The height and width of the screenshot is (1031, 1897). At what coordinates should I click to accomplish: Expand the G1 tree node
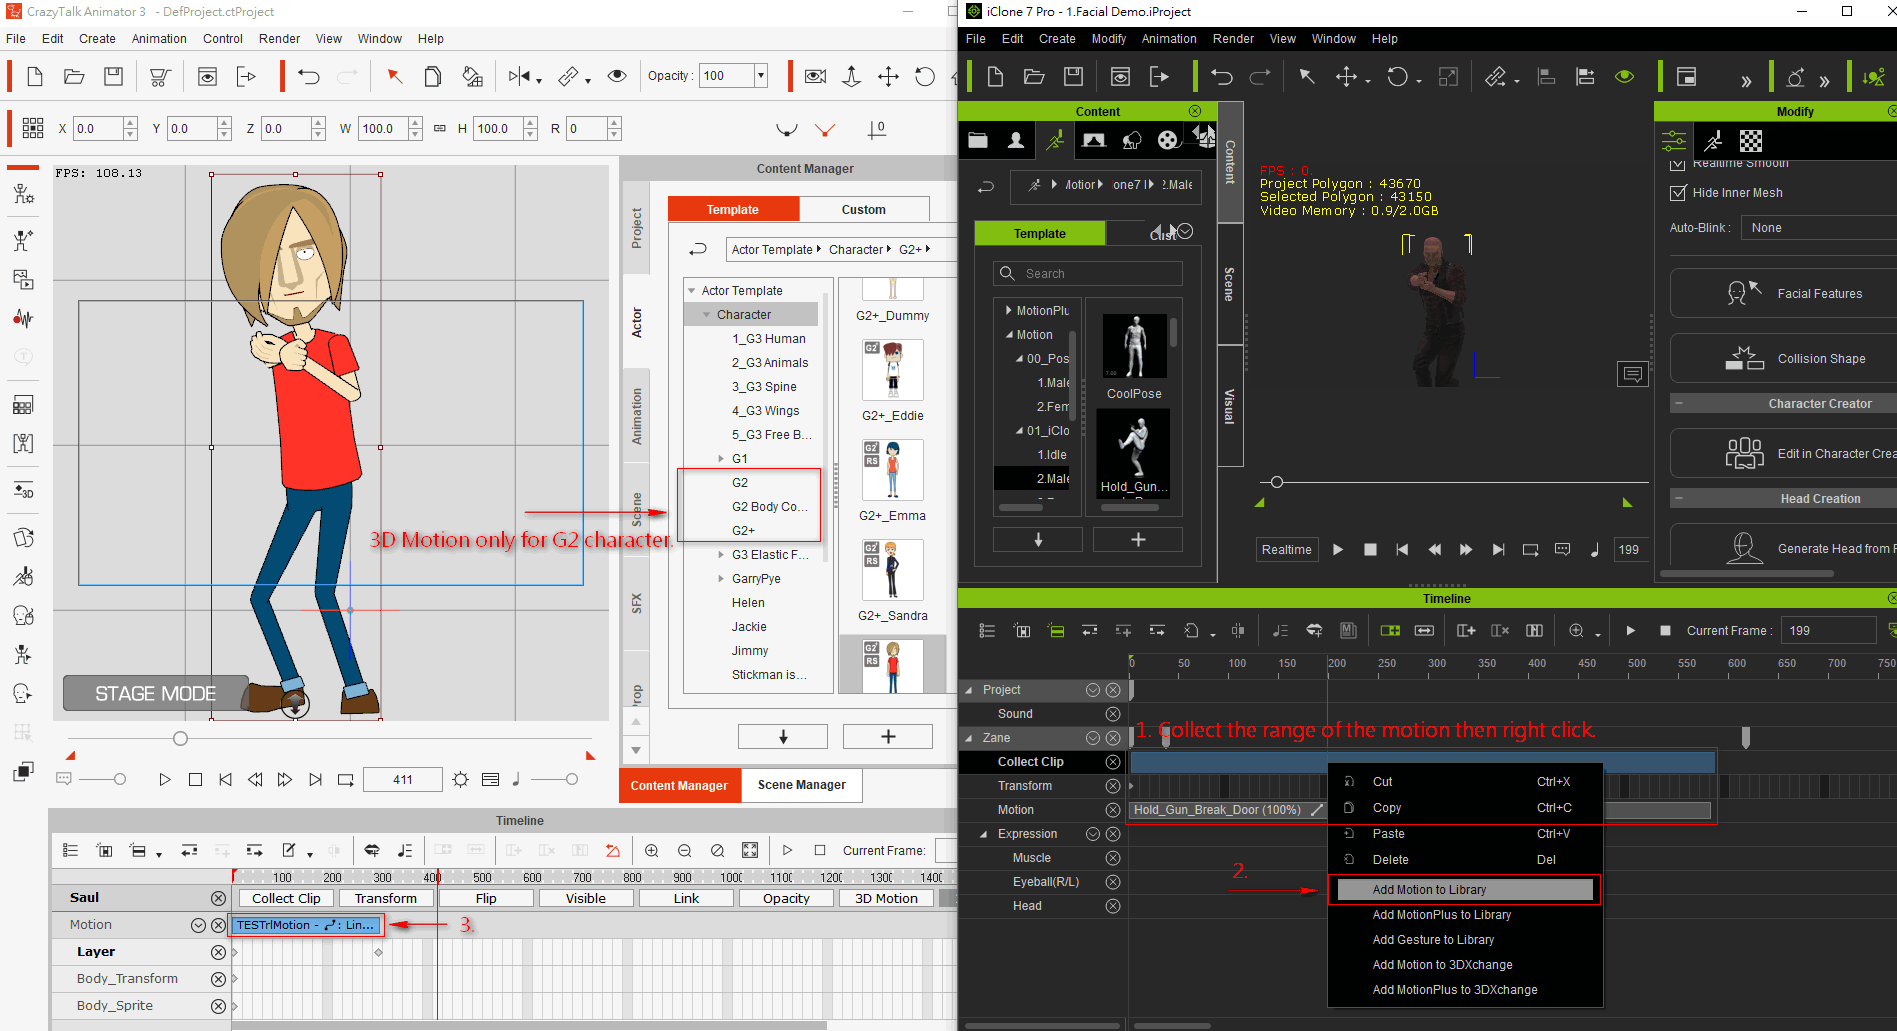[721, 459]
